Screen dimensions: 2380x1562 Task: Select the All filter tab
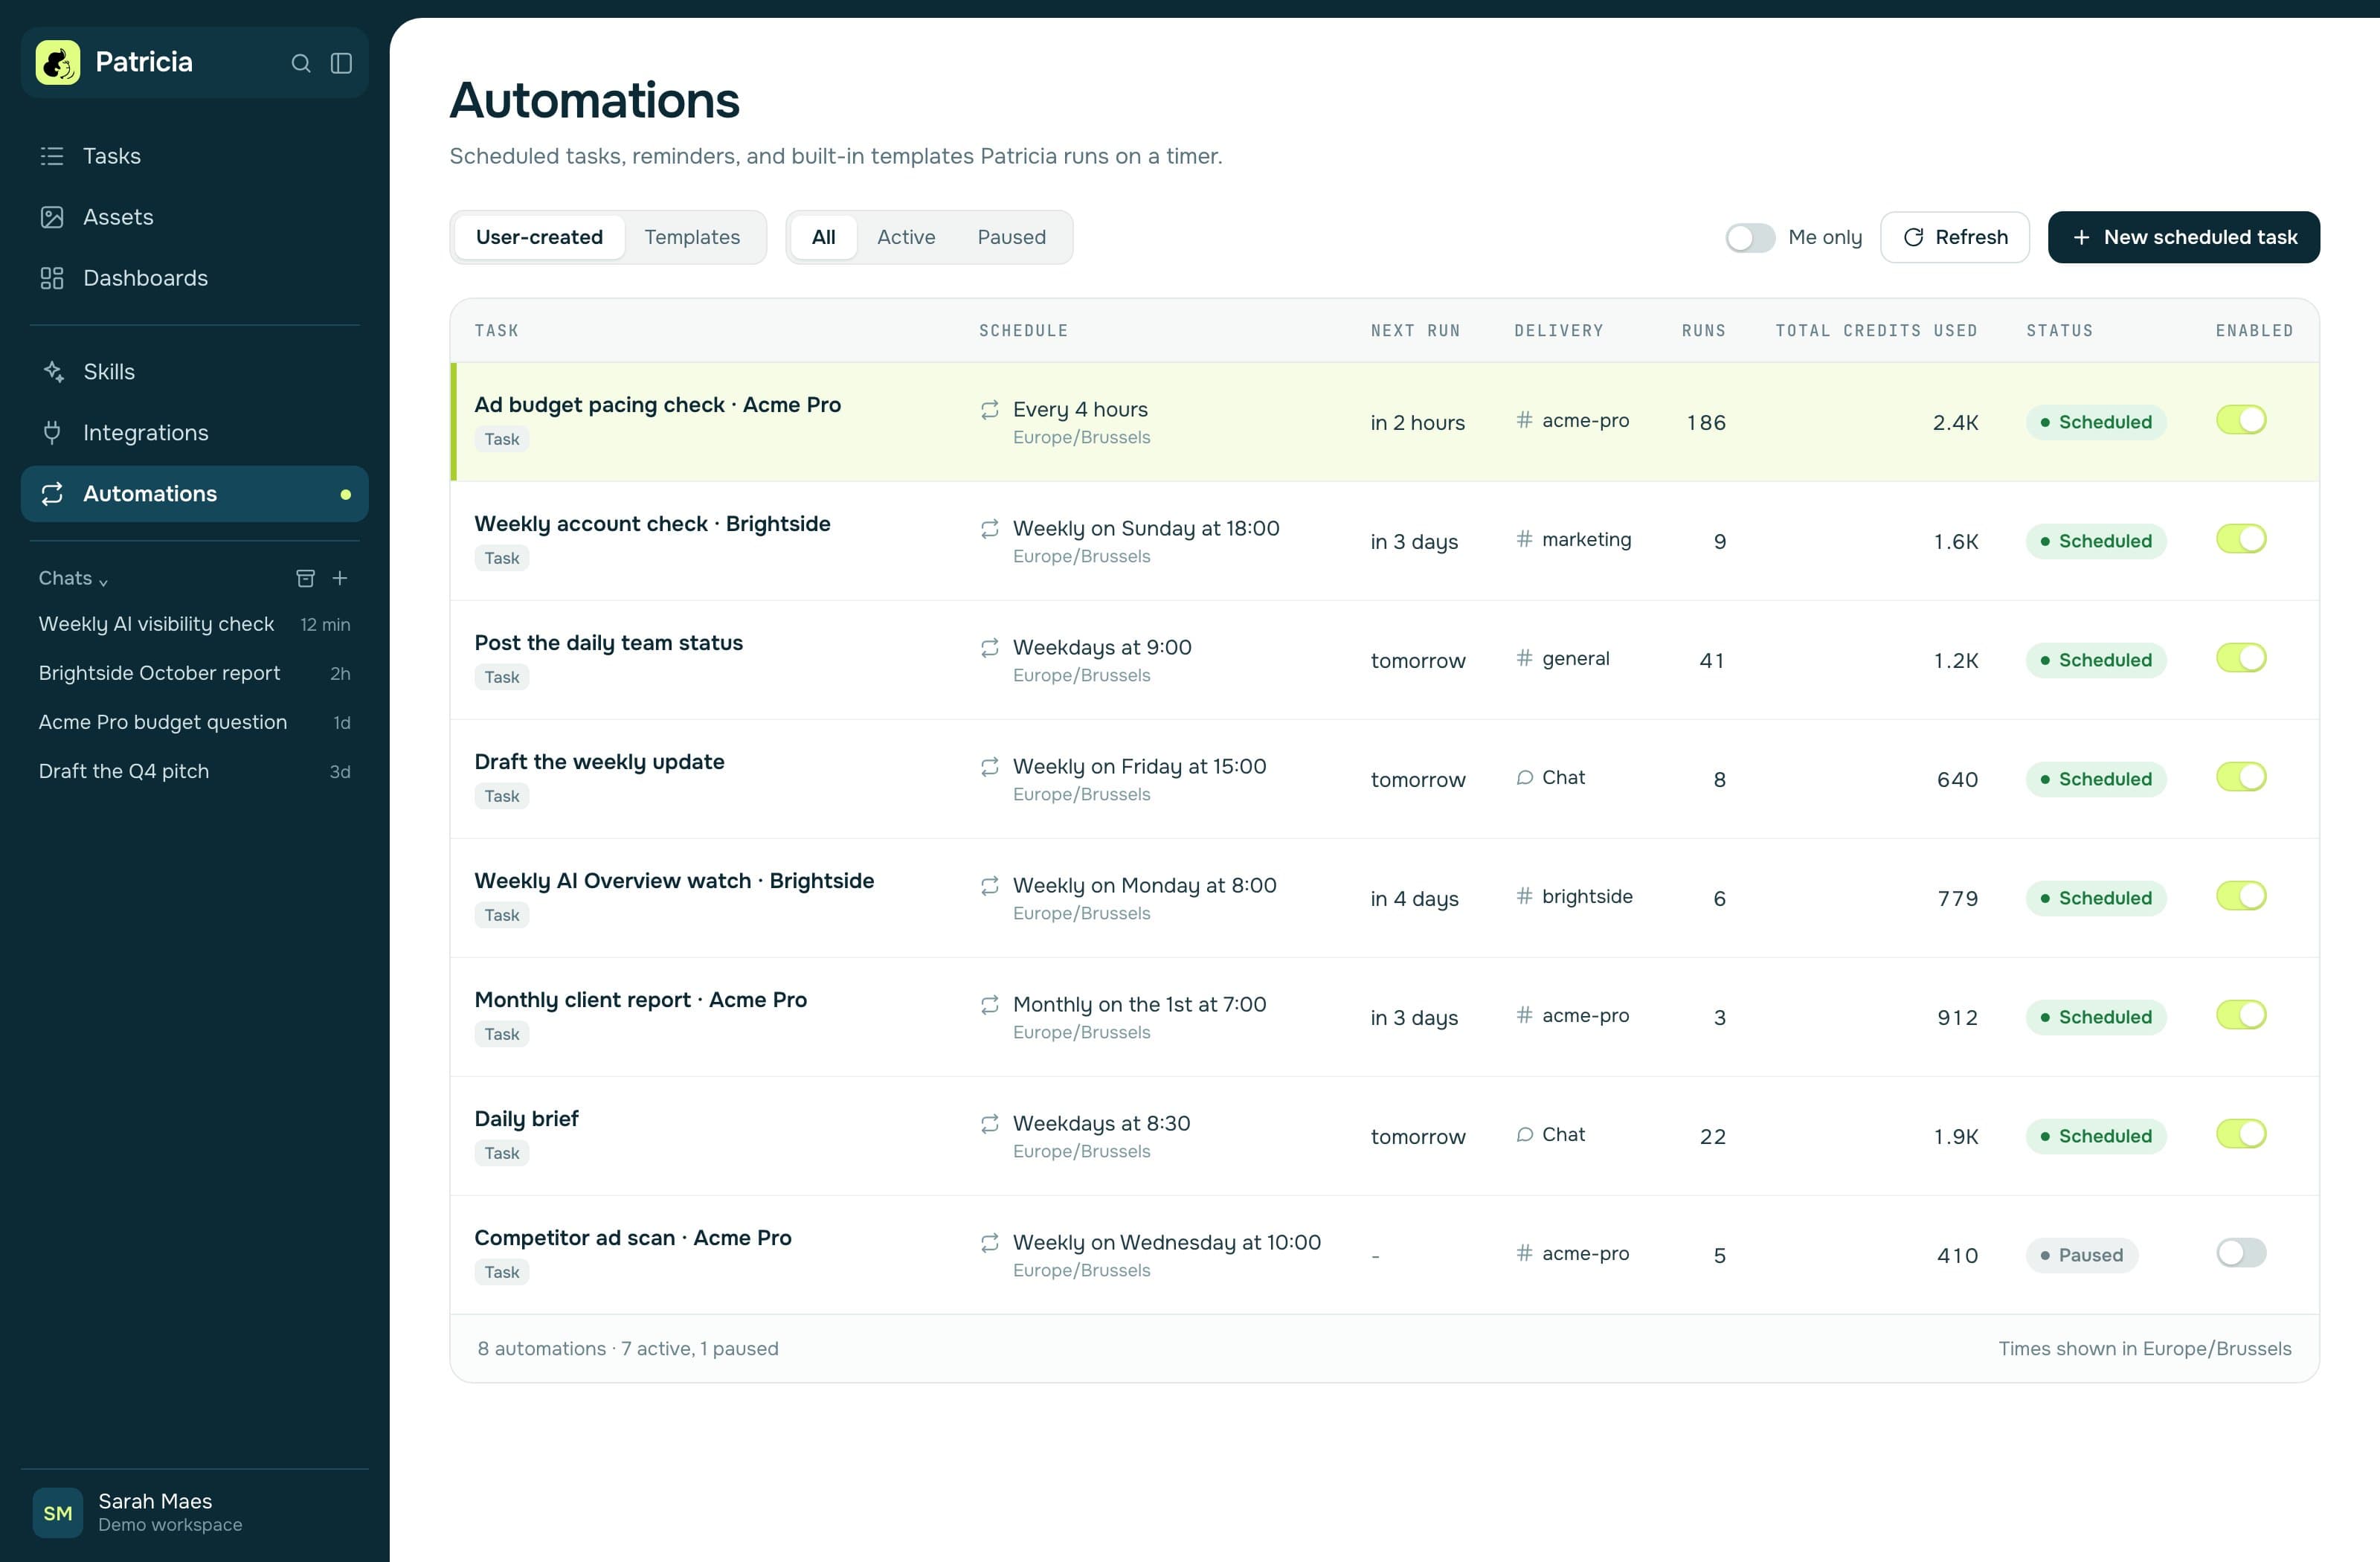pos(823,237)
